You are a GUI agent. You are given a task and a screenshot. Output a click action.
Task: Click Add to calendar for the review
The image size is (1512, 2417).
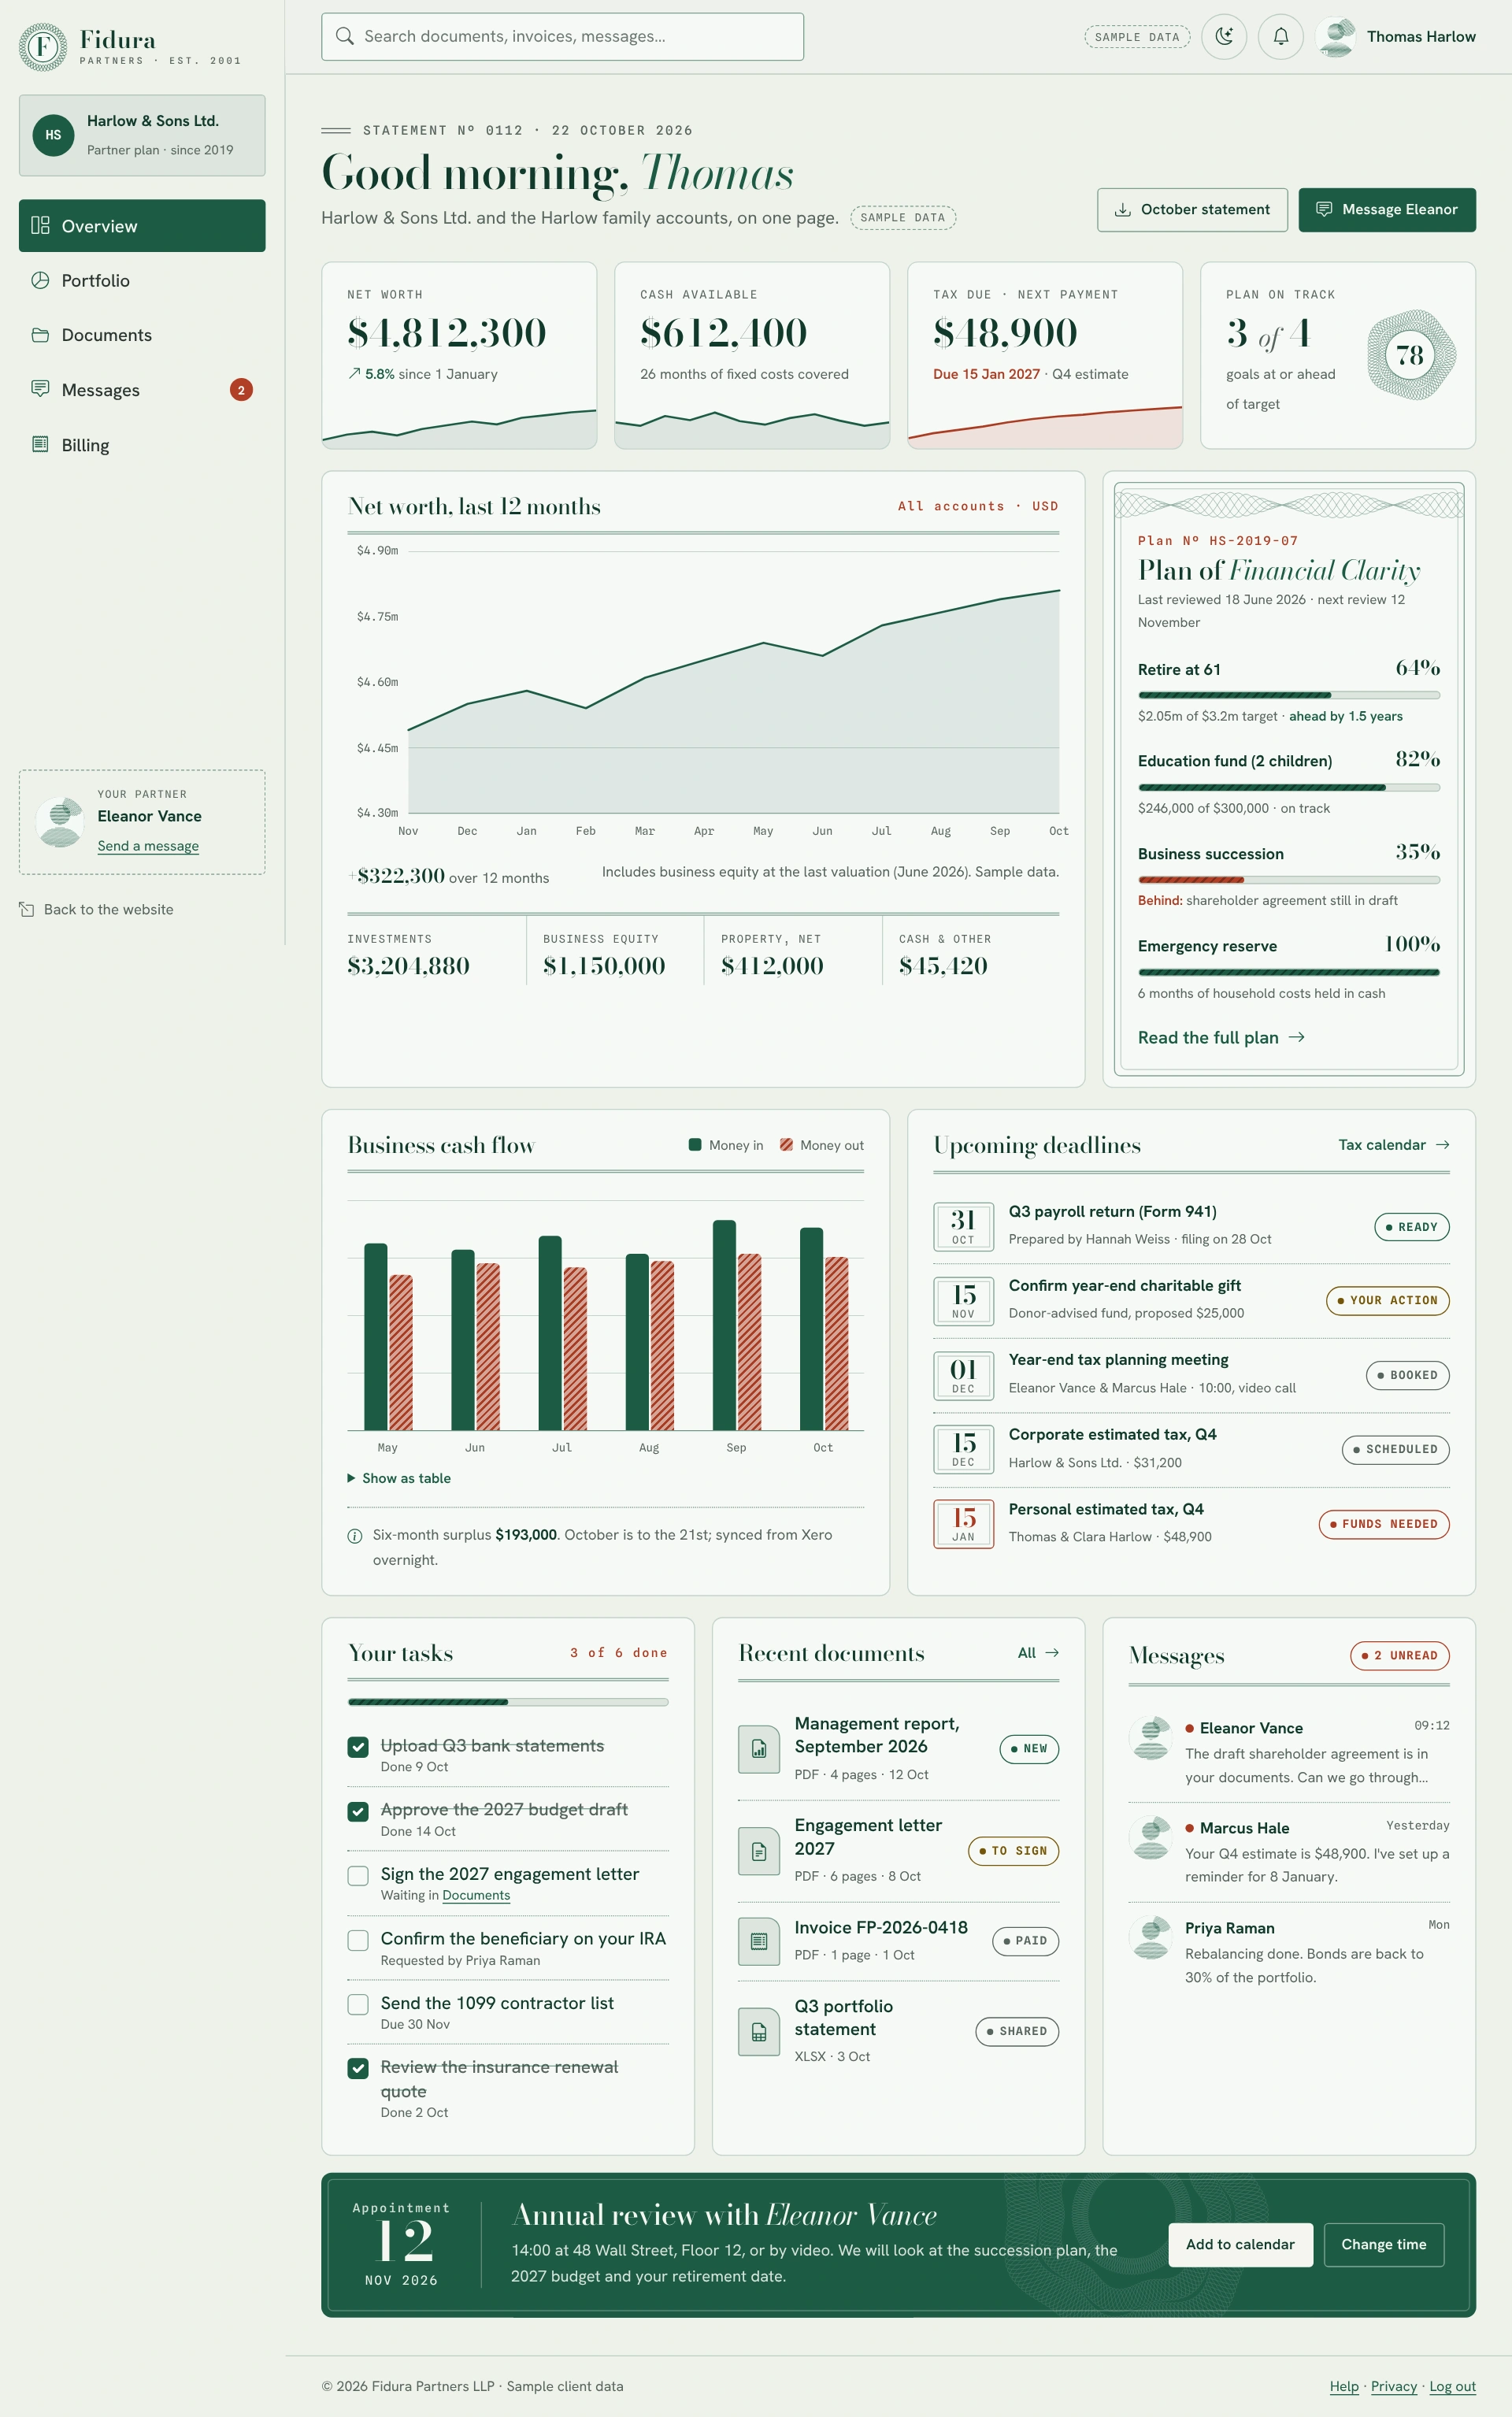(x=1240, y=2244)
